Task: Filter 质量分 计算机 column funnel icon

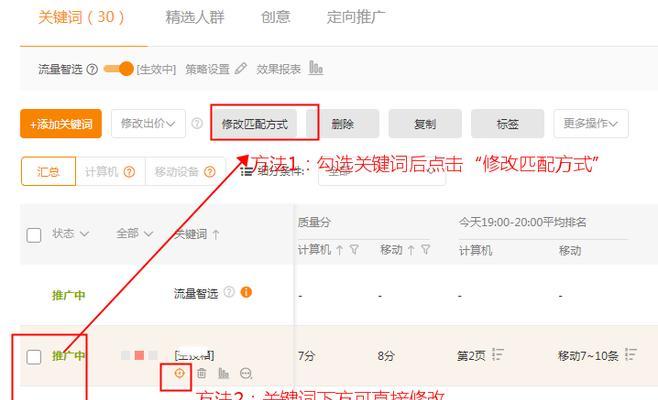Action: tap(354, 250)
